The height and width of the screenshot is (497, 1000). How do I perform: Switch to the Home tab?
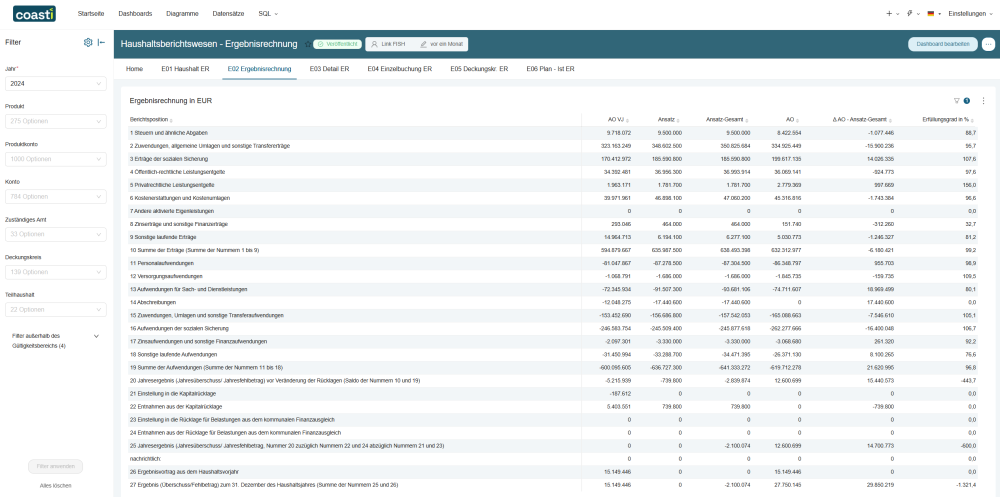[134, 68]
